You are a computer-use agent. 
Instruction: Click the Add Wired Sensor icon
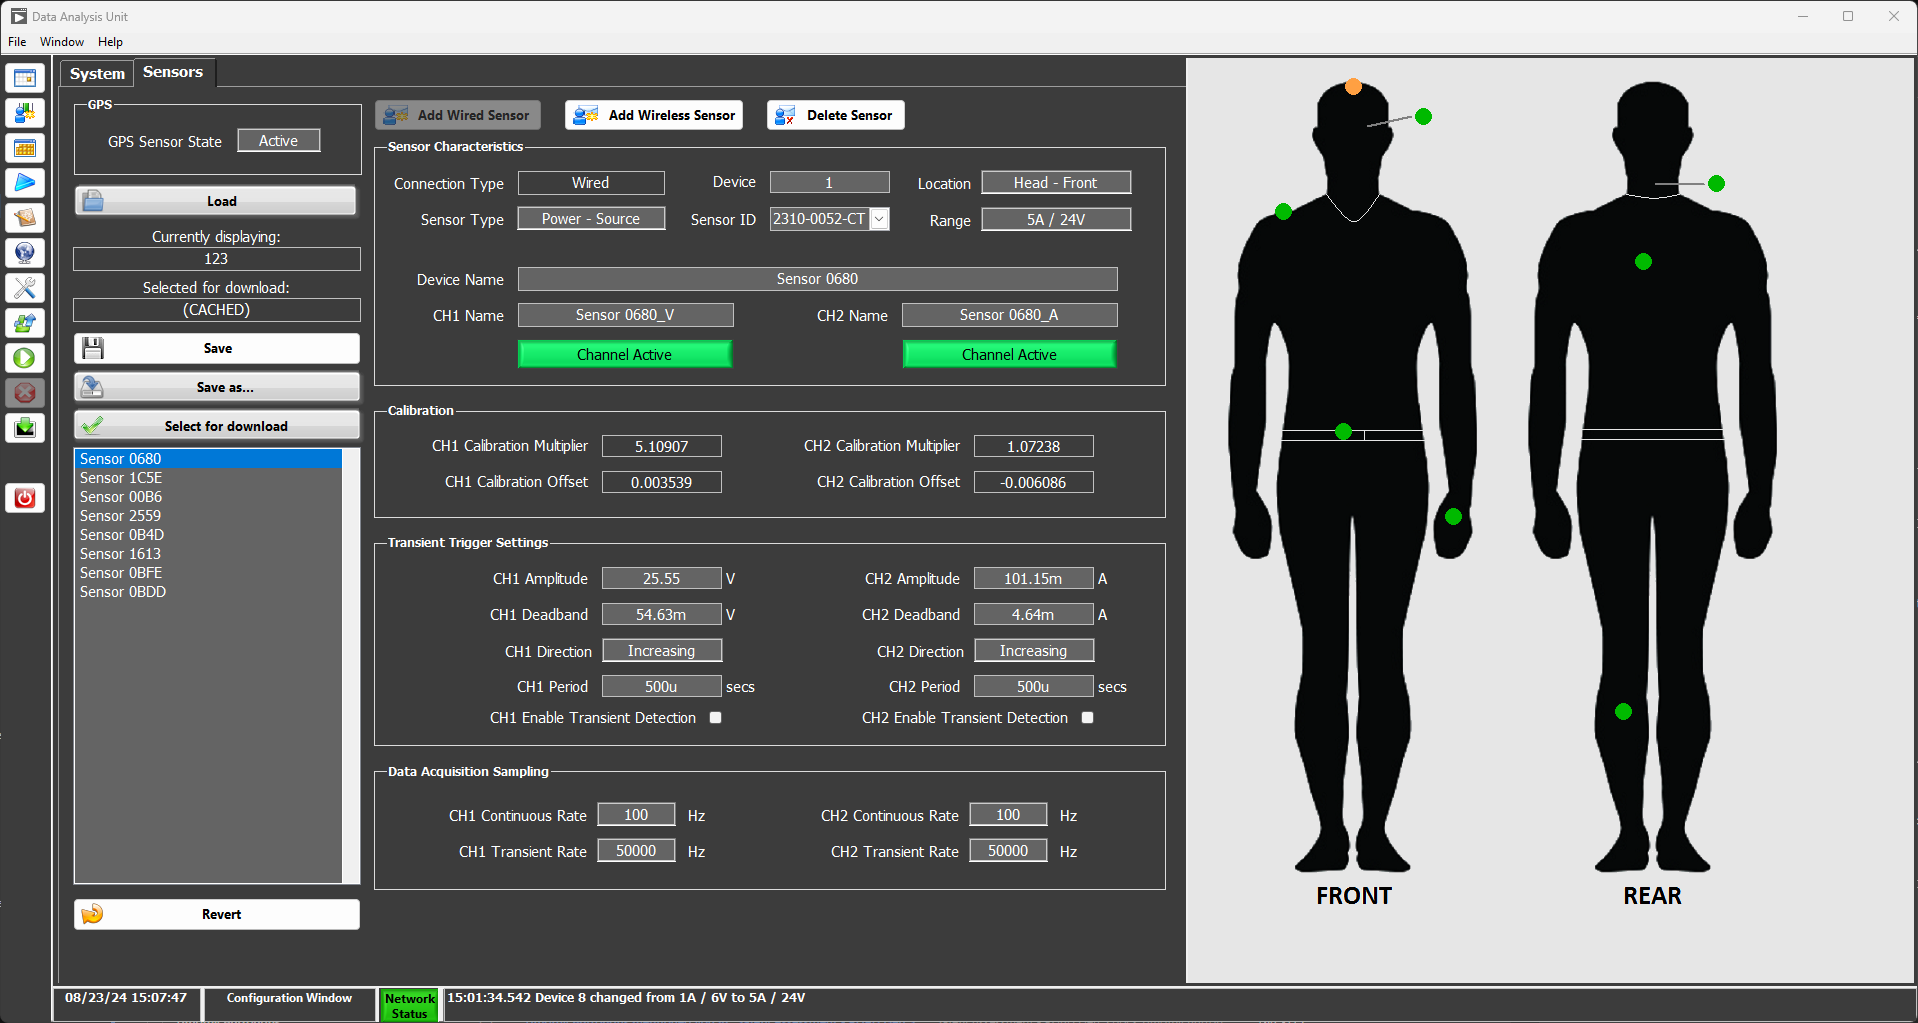[x=396, y=115]
